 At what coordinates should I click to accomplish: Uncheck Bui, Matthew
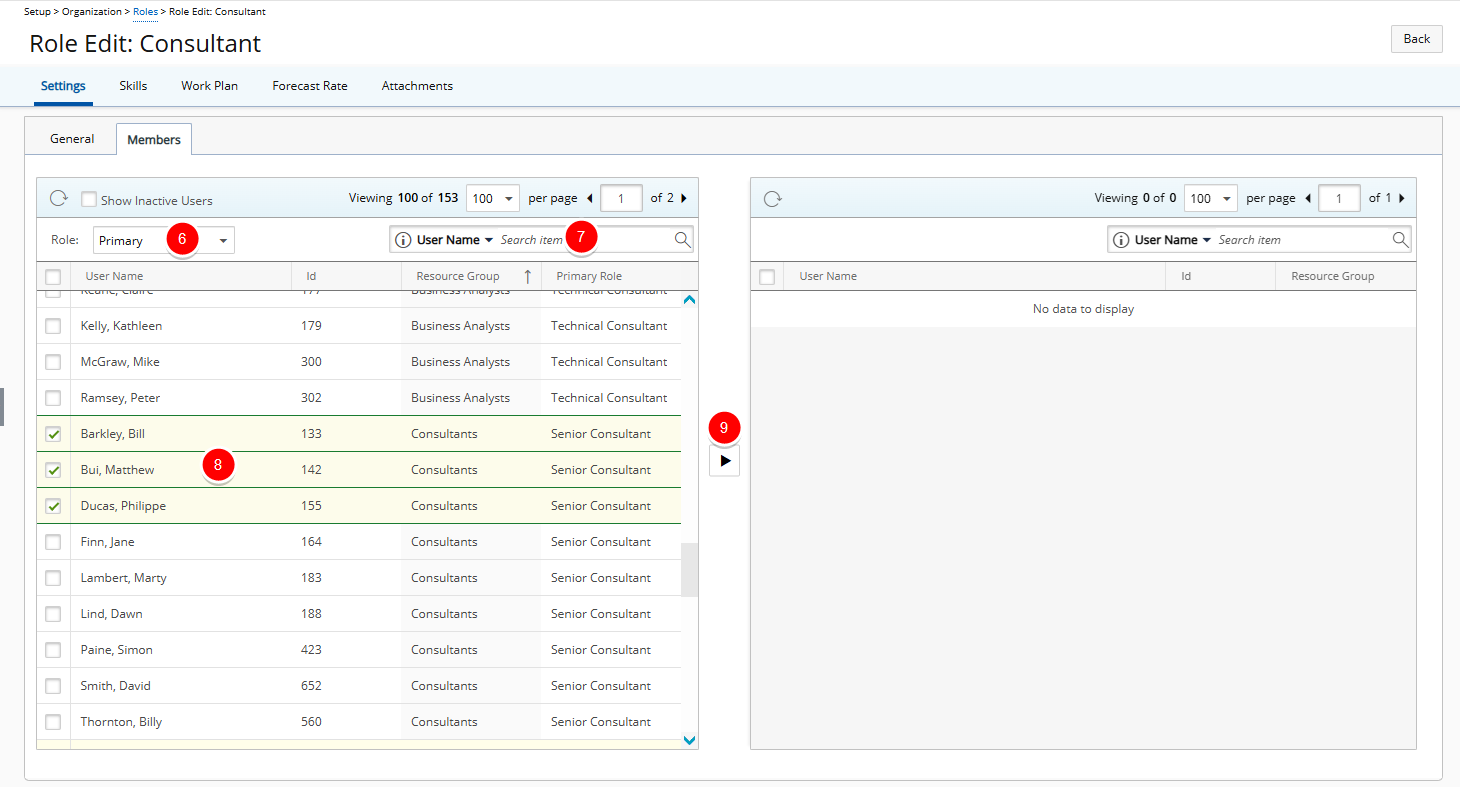coord(53,470)
